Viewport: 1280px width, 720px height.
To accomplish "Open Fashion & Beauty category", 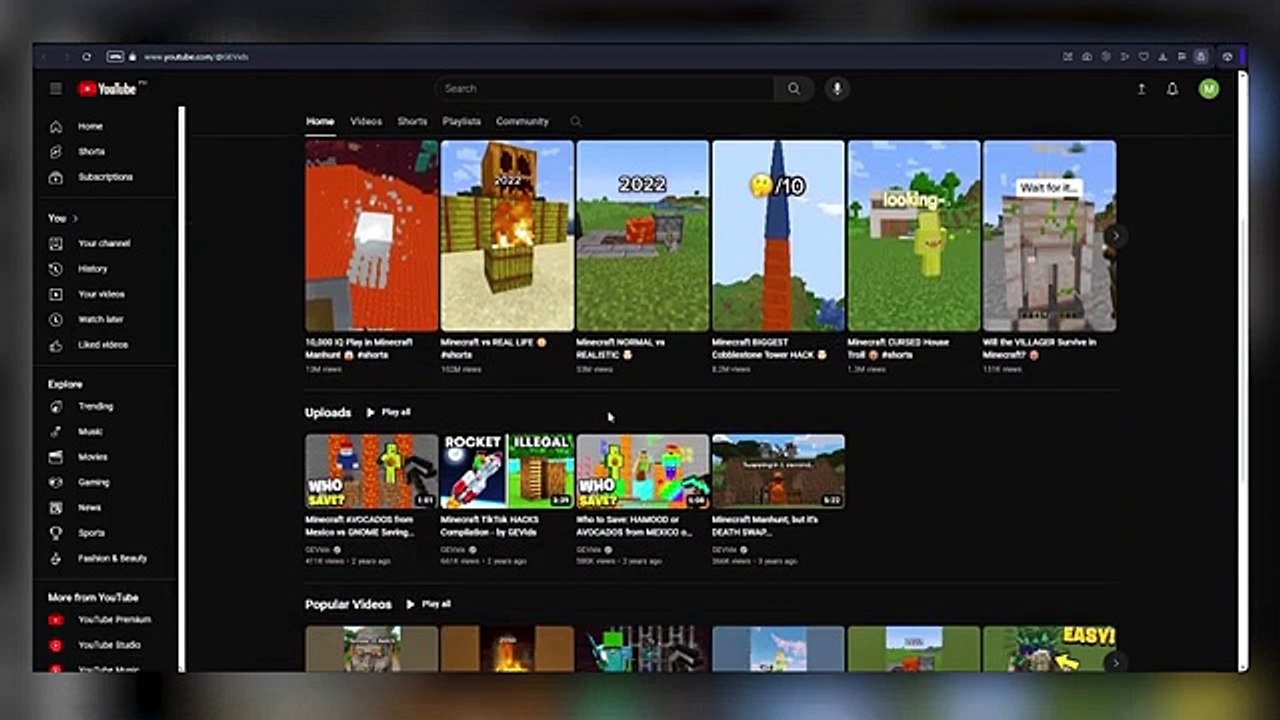I will point(112,558).
